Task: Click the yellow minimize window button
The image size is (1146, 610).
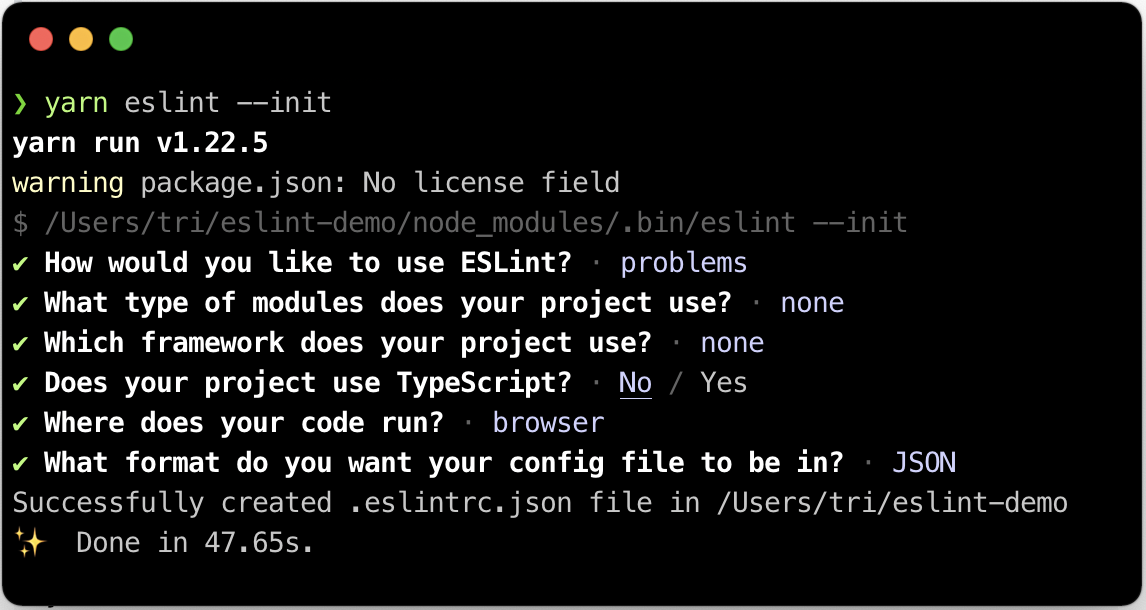Action: (x=81, y=40)
